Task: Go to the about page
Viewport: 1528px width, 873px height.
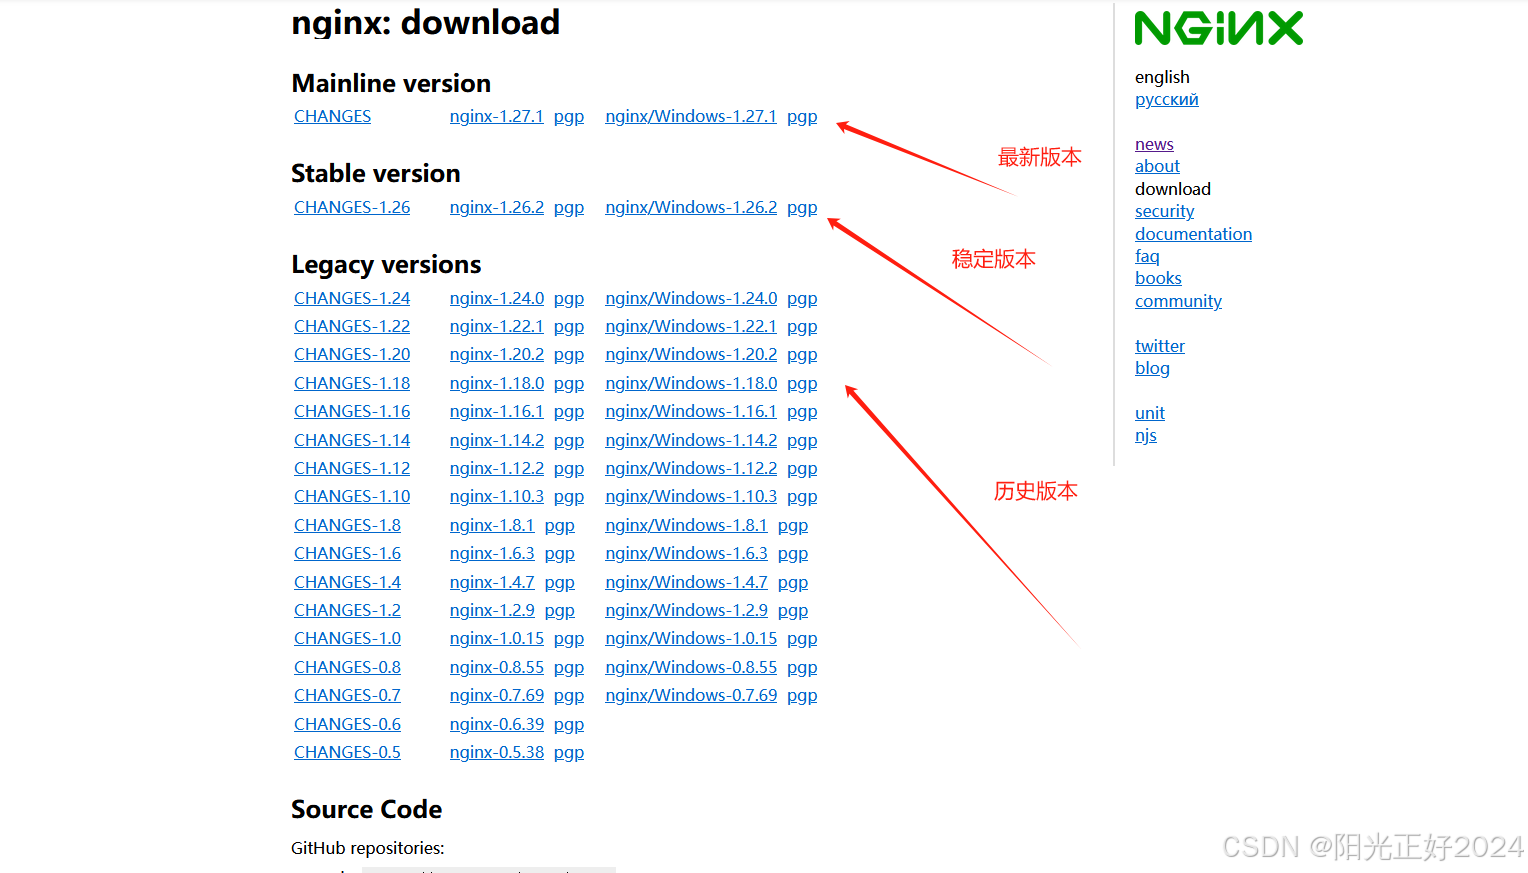Action: [x=1157, y=166]
